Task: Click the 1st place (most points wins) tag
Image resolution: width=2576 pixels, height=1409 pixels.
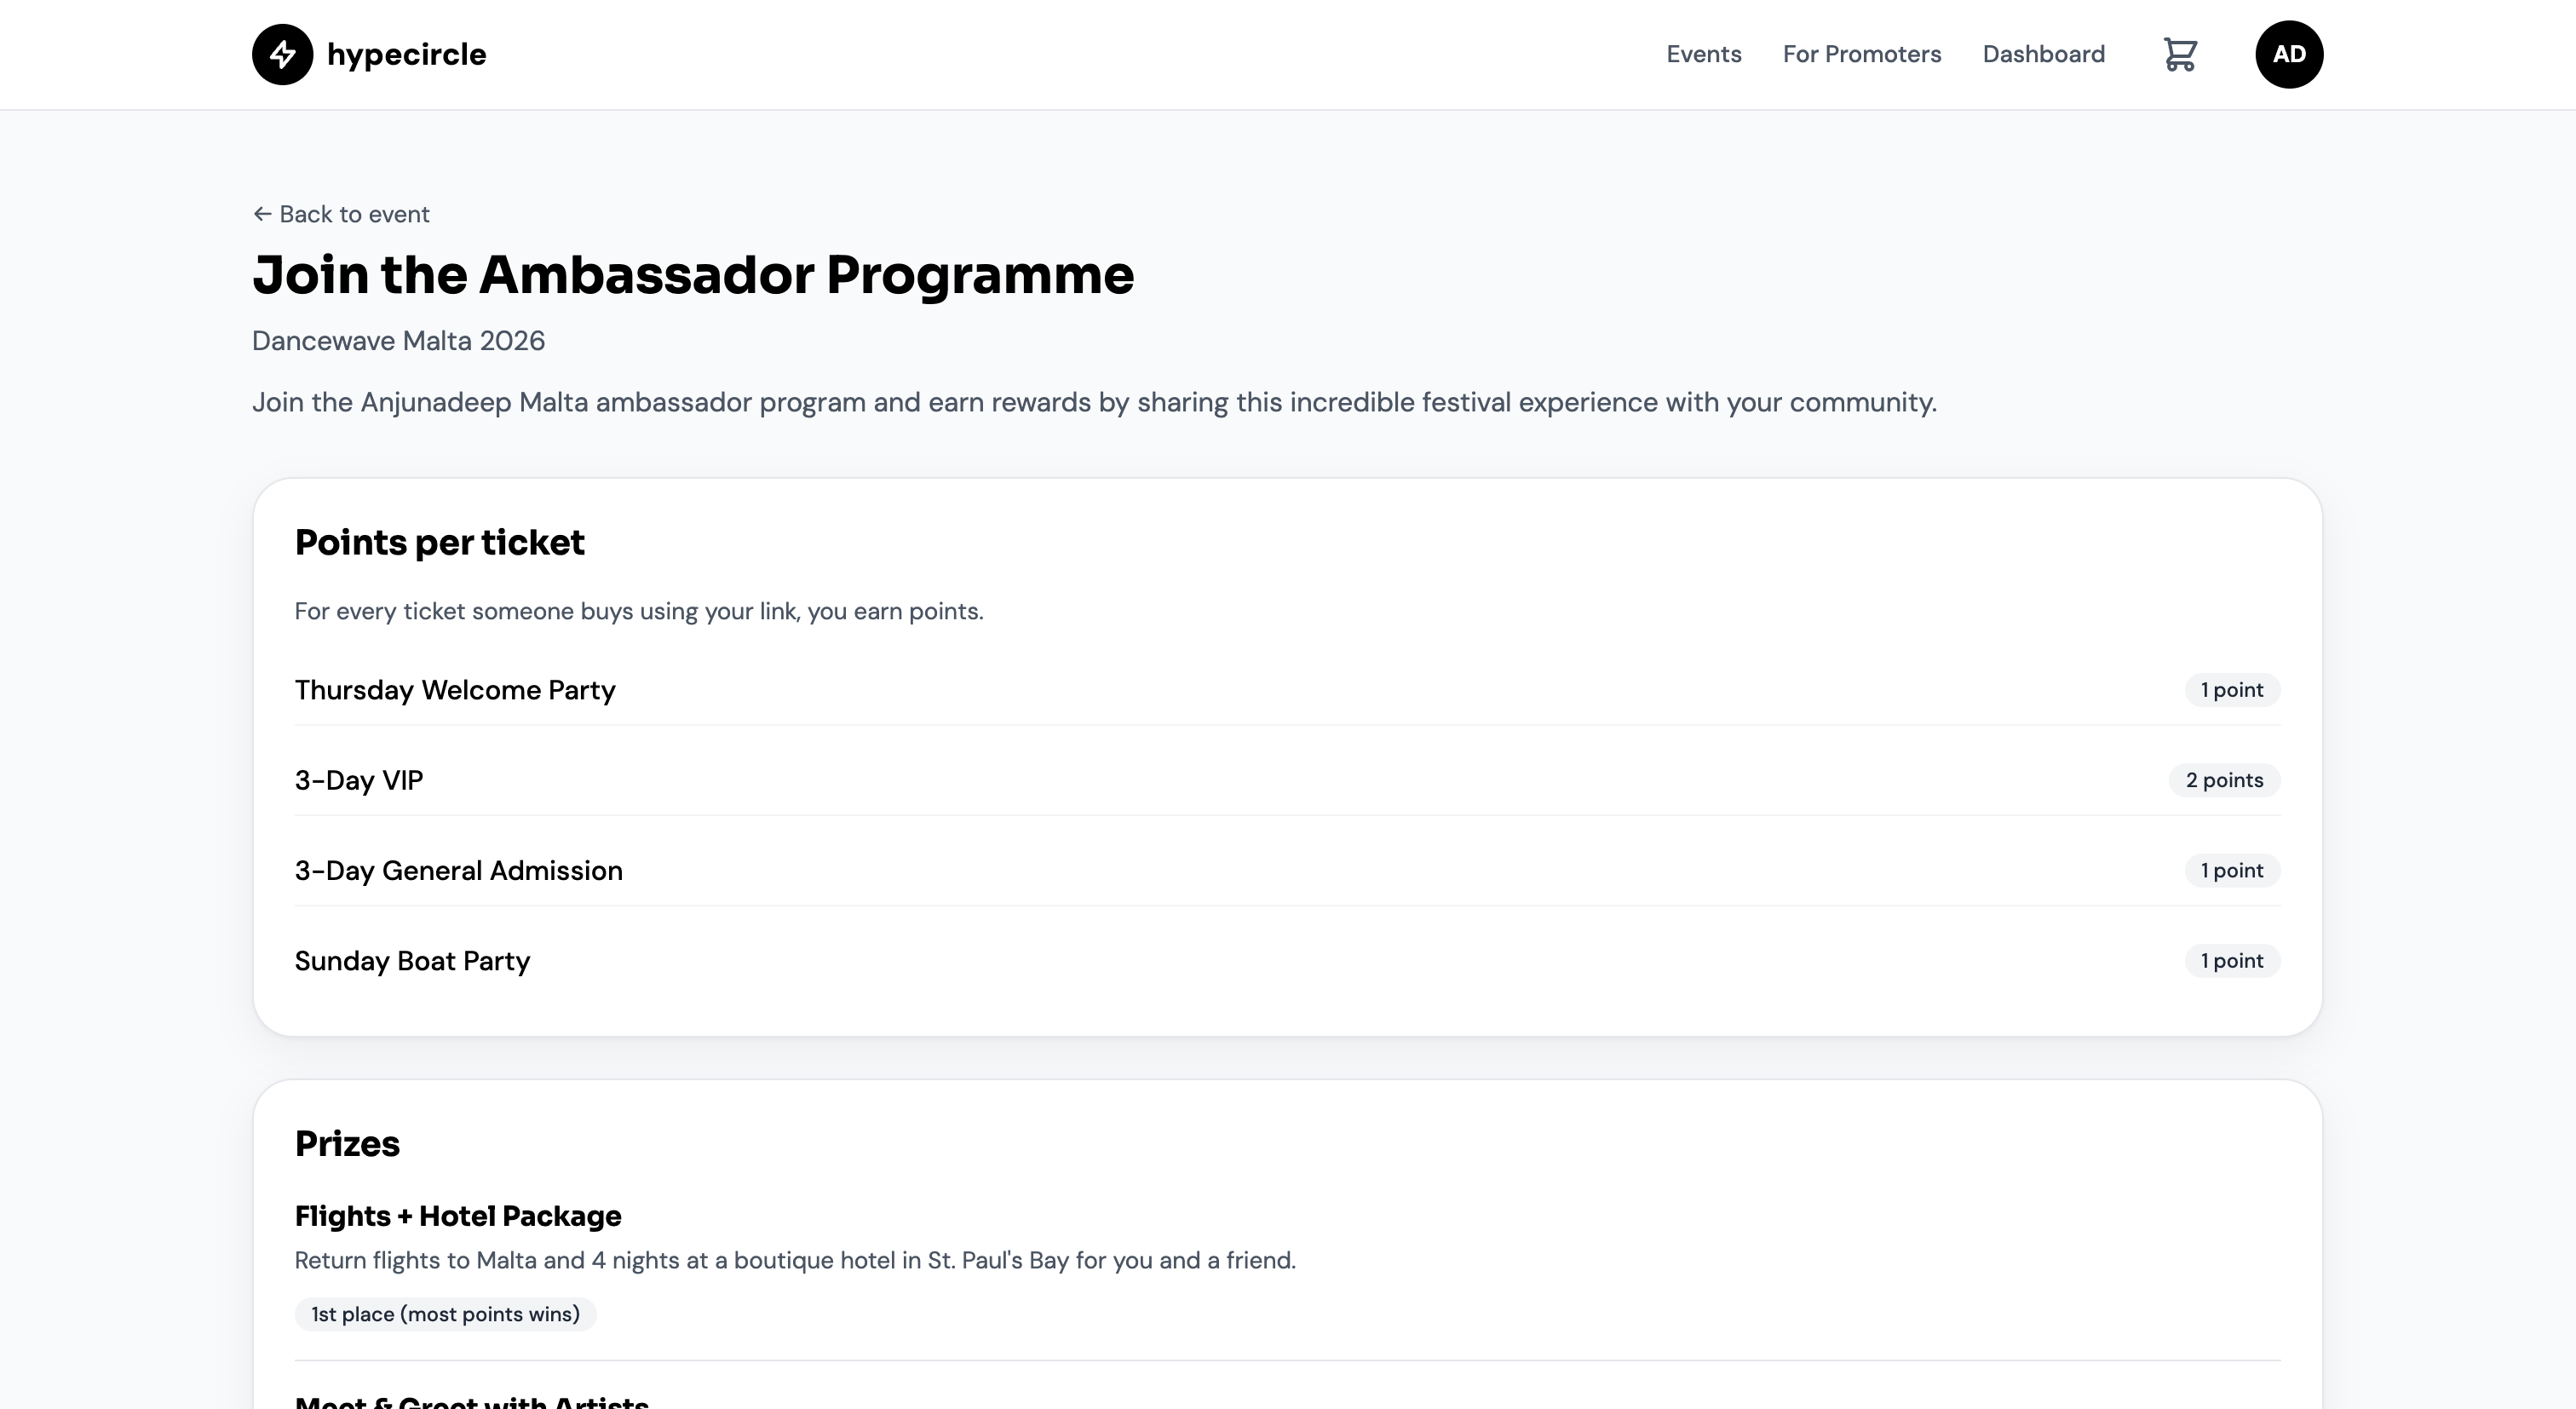Action: (x=445, y=1314)
